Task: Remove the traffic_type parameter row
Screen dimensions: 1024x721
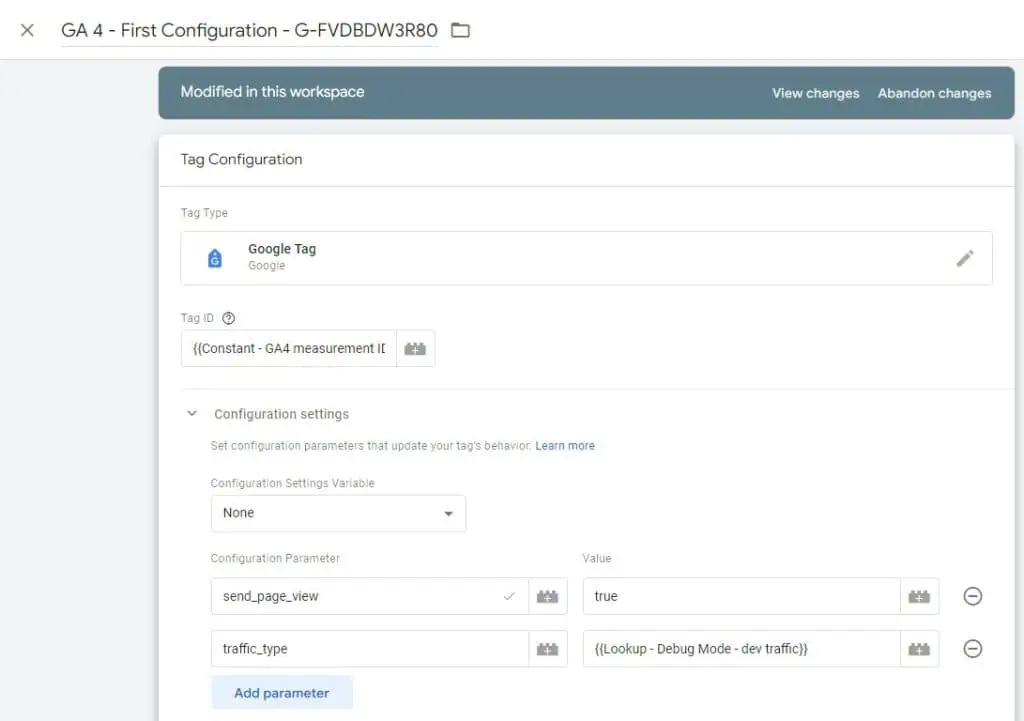Action: coord(973,648)
